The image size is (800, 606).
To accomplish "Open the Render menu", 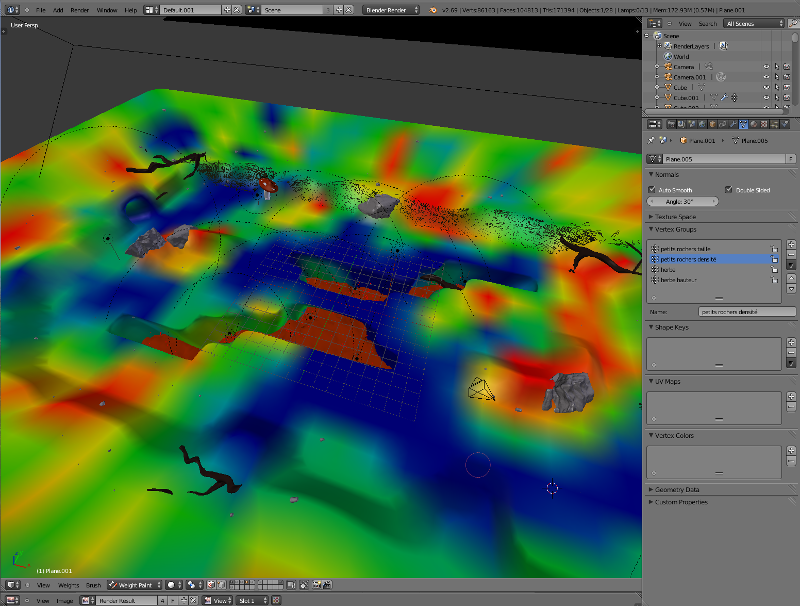I will point(80,10).
